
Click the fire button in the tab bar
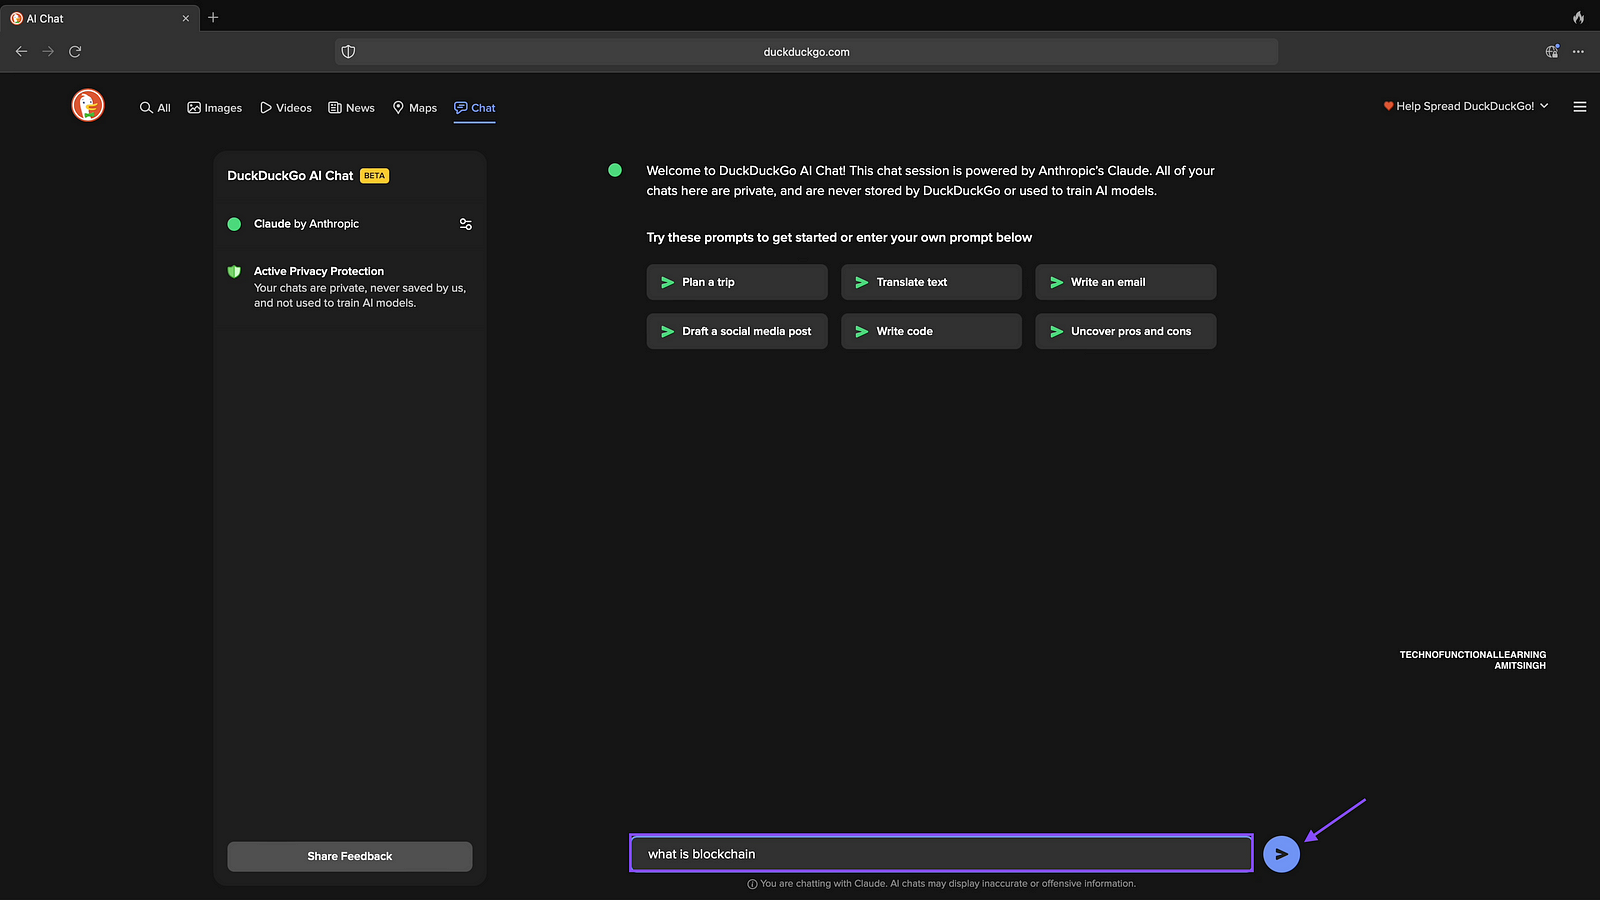(x=1578, y=18)
